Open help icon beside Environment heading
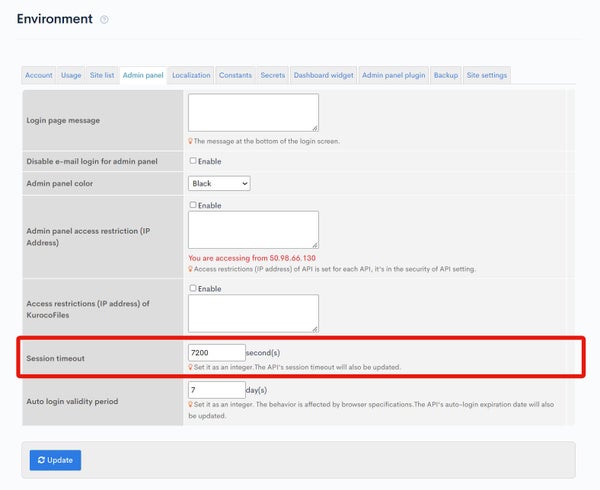 click(104, 20)
